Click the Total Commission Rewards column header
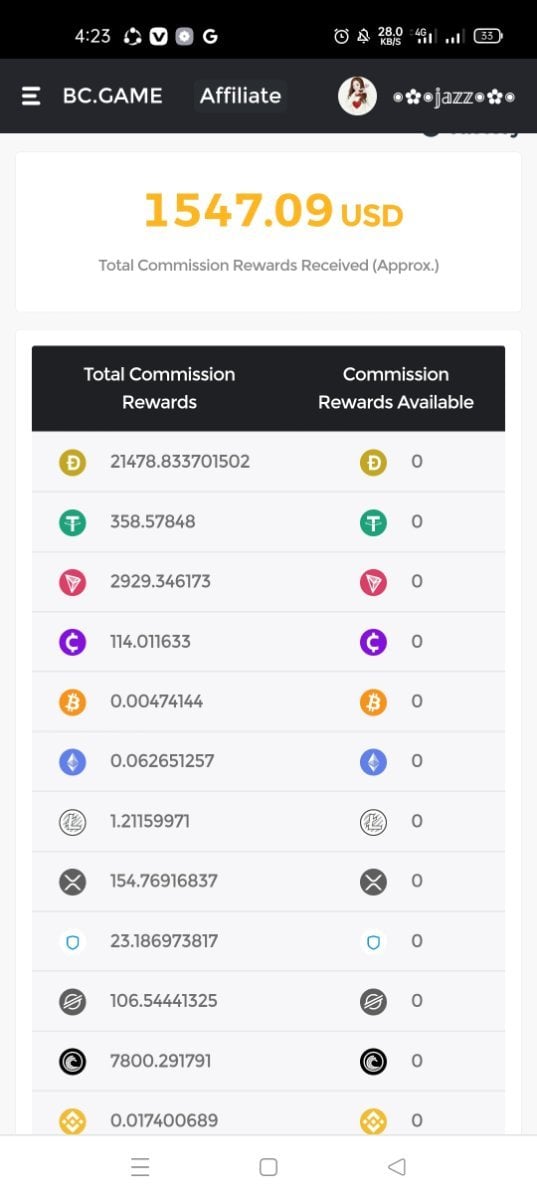 [x=159, y=388]
